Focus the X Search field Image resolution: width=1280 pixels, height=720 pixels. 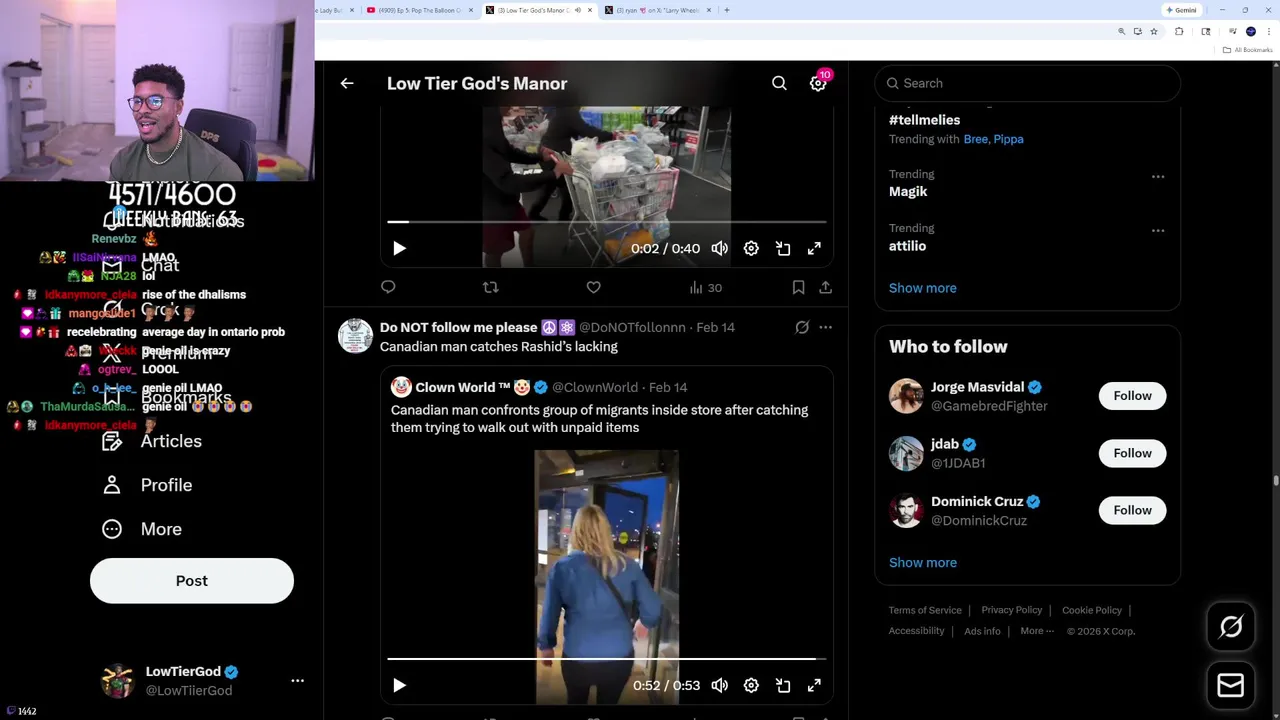pyautogui.click(x=1027, y=83)
